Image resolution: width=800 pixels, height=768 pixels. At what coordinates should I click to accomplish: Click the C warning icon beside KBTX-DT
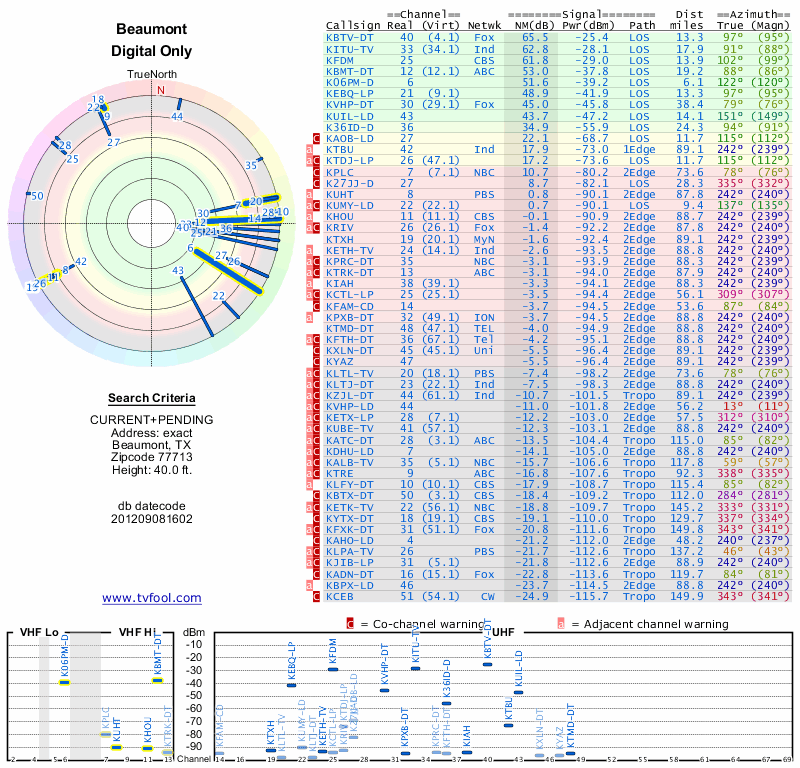tap(316, 496)
